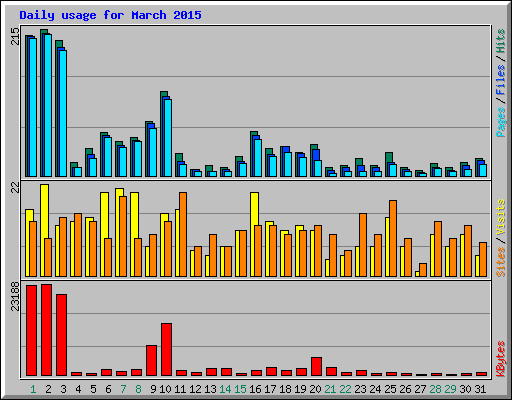Click day label 24 on the x-axis

[375, 389]
